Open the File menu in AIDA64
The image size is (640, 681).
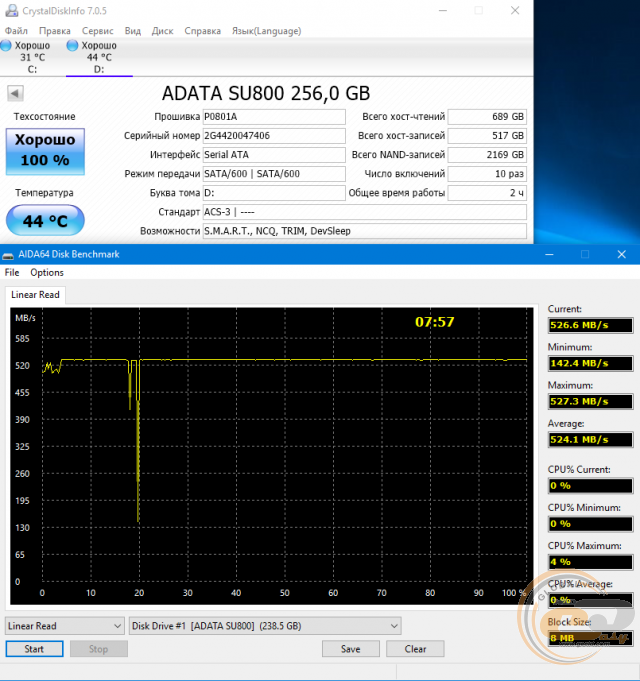(x=12, y=272)
